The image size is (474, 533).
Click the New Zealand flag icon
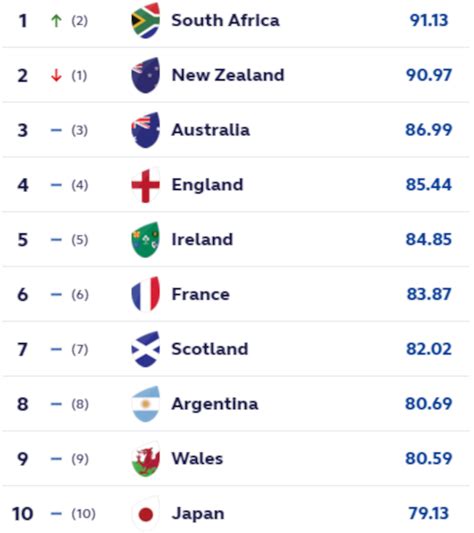coord(146,75)
